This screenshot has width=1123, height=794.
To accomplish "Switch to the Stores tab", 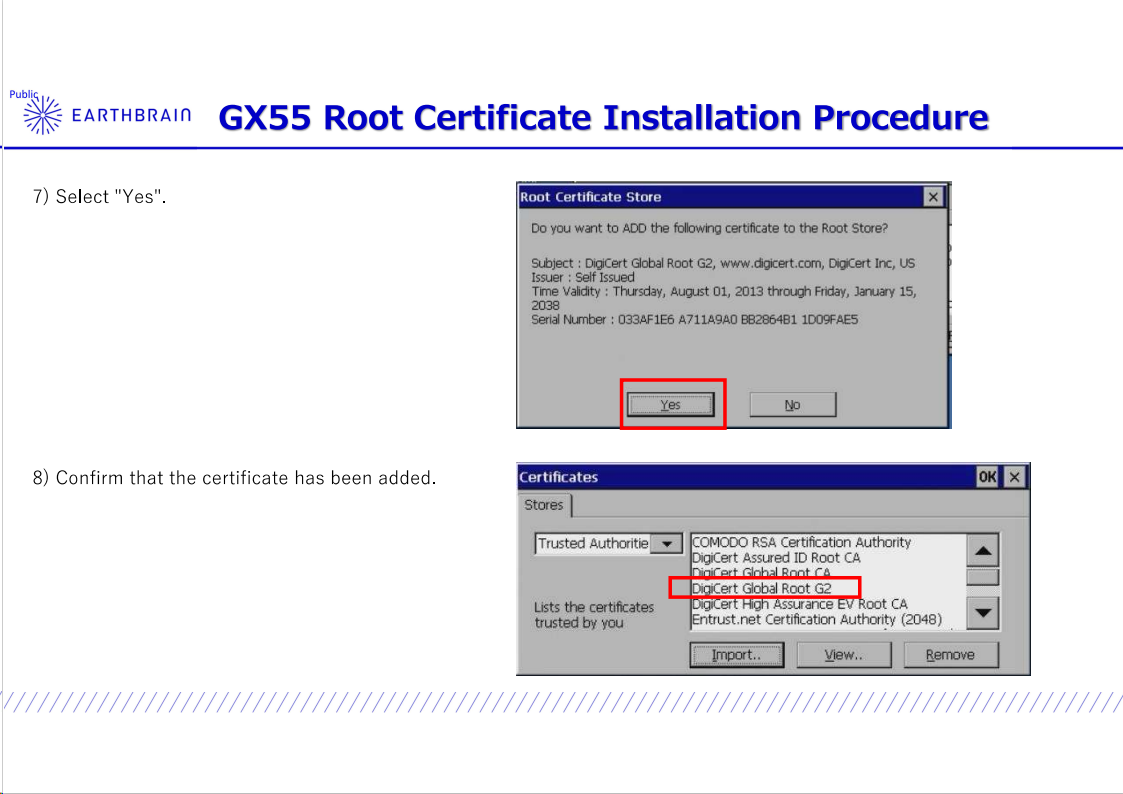I will pos(544,505).
